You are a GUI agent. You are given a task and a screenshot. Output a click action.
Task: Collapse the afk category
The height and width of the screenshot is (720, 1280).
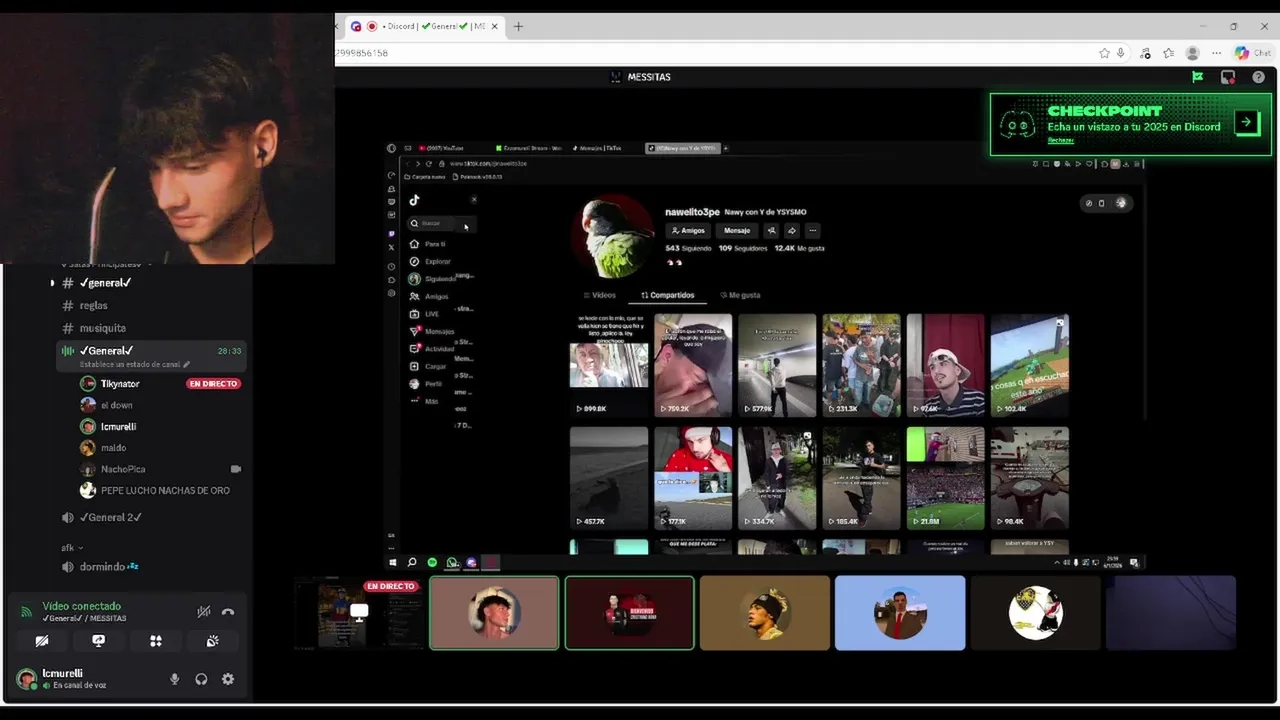pos(72,548)
